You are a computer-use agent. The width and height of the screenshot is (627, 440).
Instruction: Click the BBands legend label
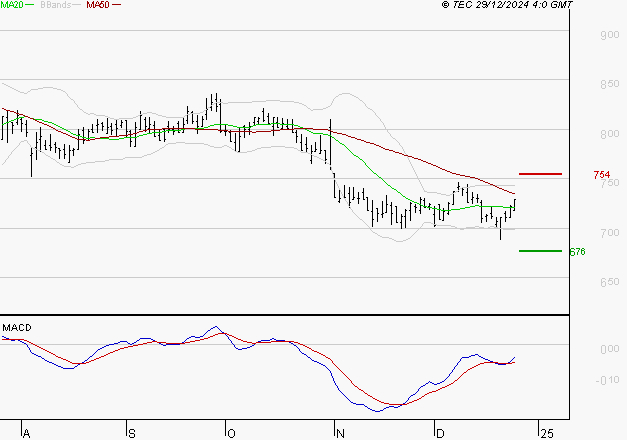56,5
